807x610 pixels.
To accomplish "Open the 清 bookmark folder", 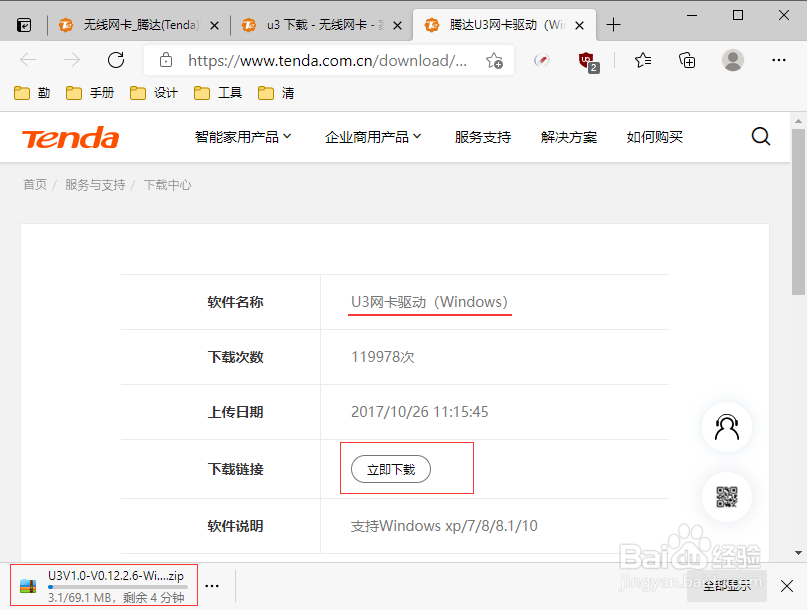I will (276, 93).
